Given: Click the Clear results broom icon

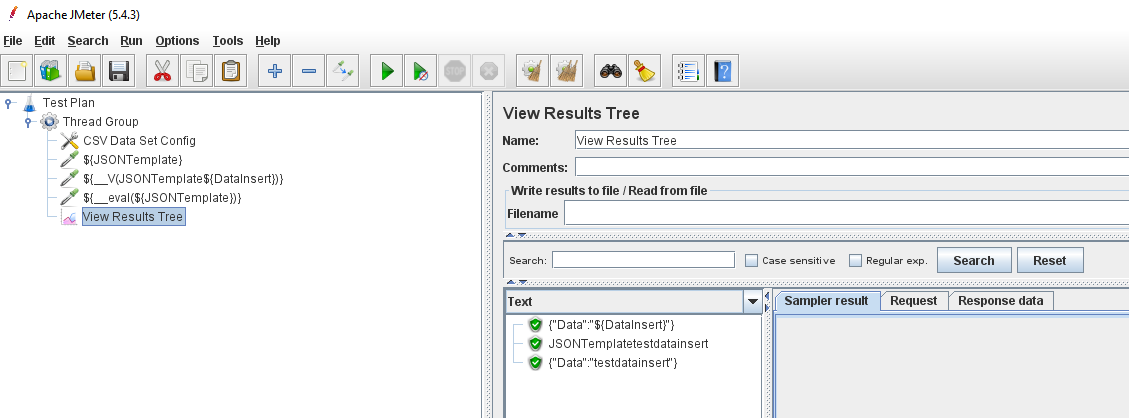Looking at the screenshot, I should pos(533,71).
